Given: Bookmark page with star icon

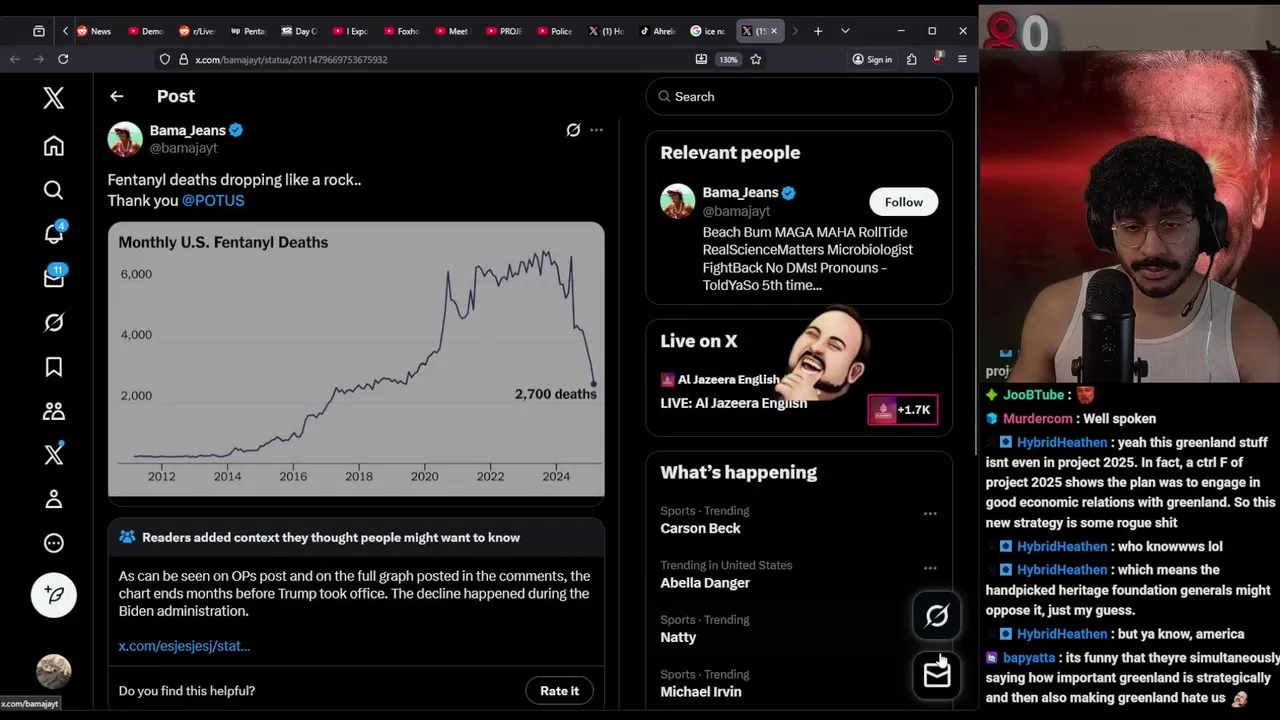Looking at the screenshot, I should tap(756, 59).
